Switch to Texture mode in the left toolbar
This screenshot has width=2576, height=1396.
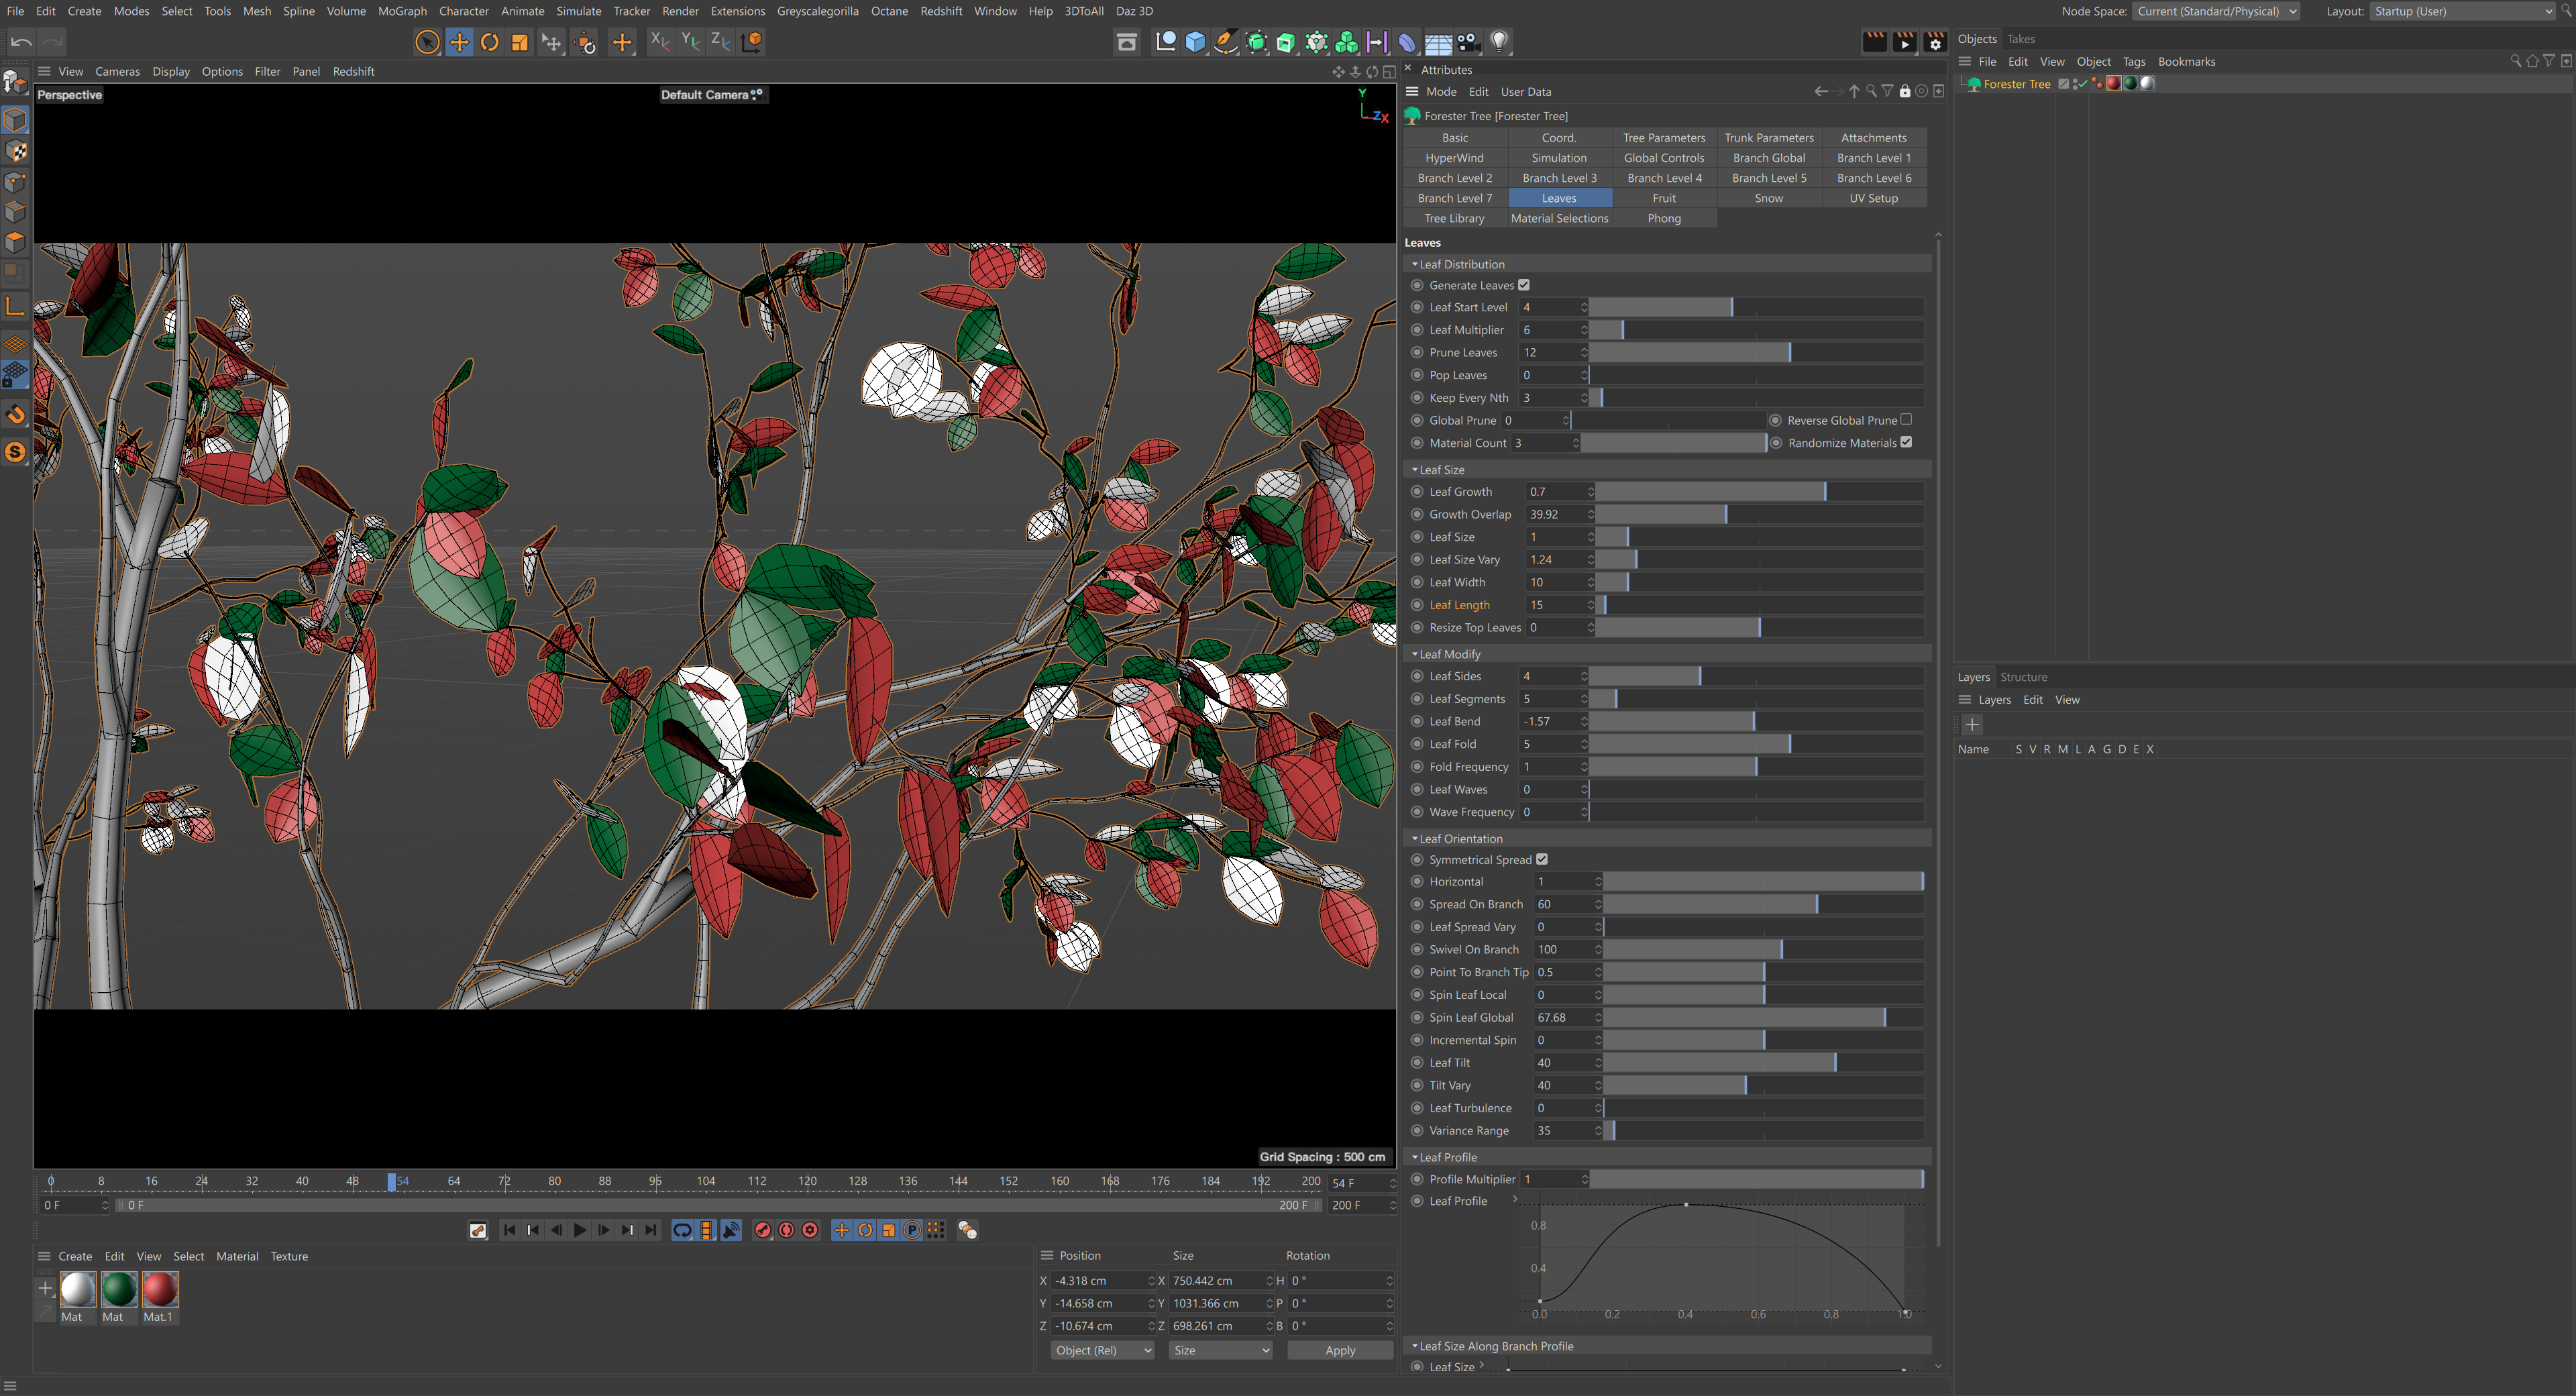point(16,151)
